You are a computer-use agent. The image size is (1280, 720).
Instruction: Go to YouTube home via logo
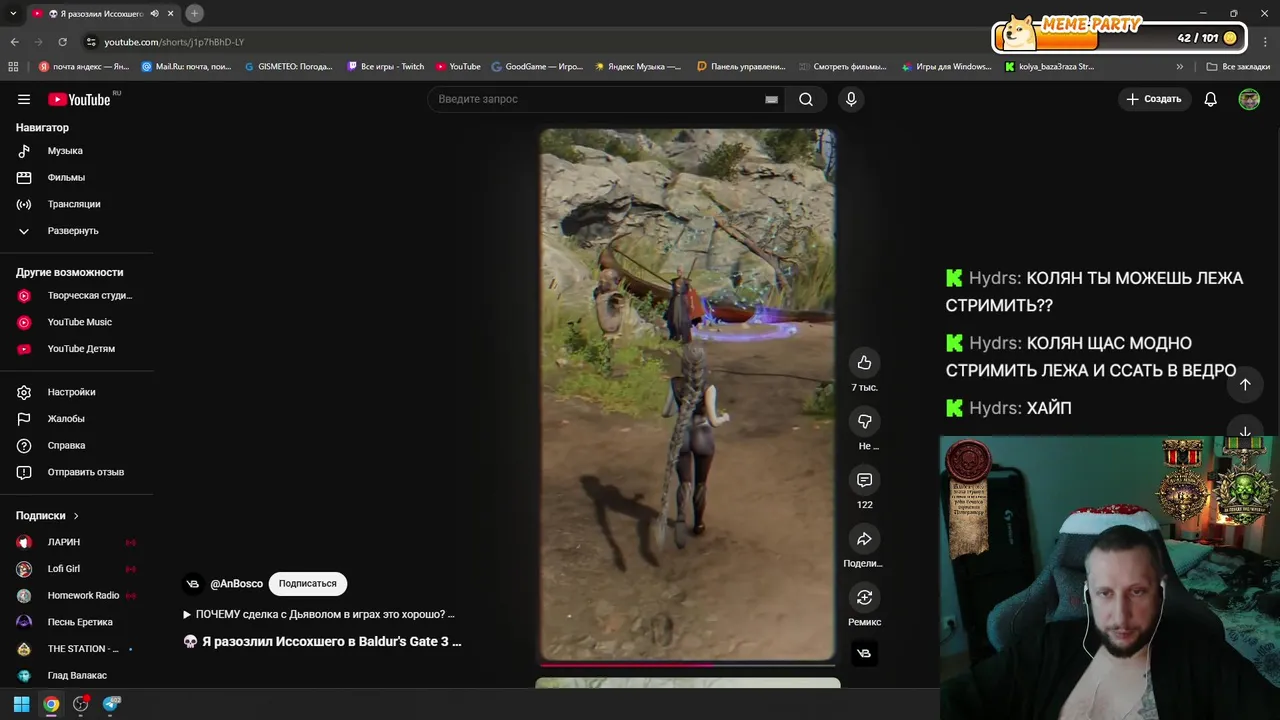(79, 99)
